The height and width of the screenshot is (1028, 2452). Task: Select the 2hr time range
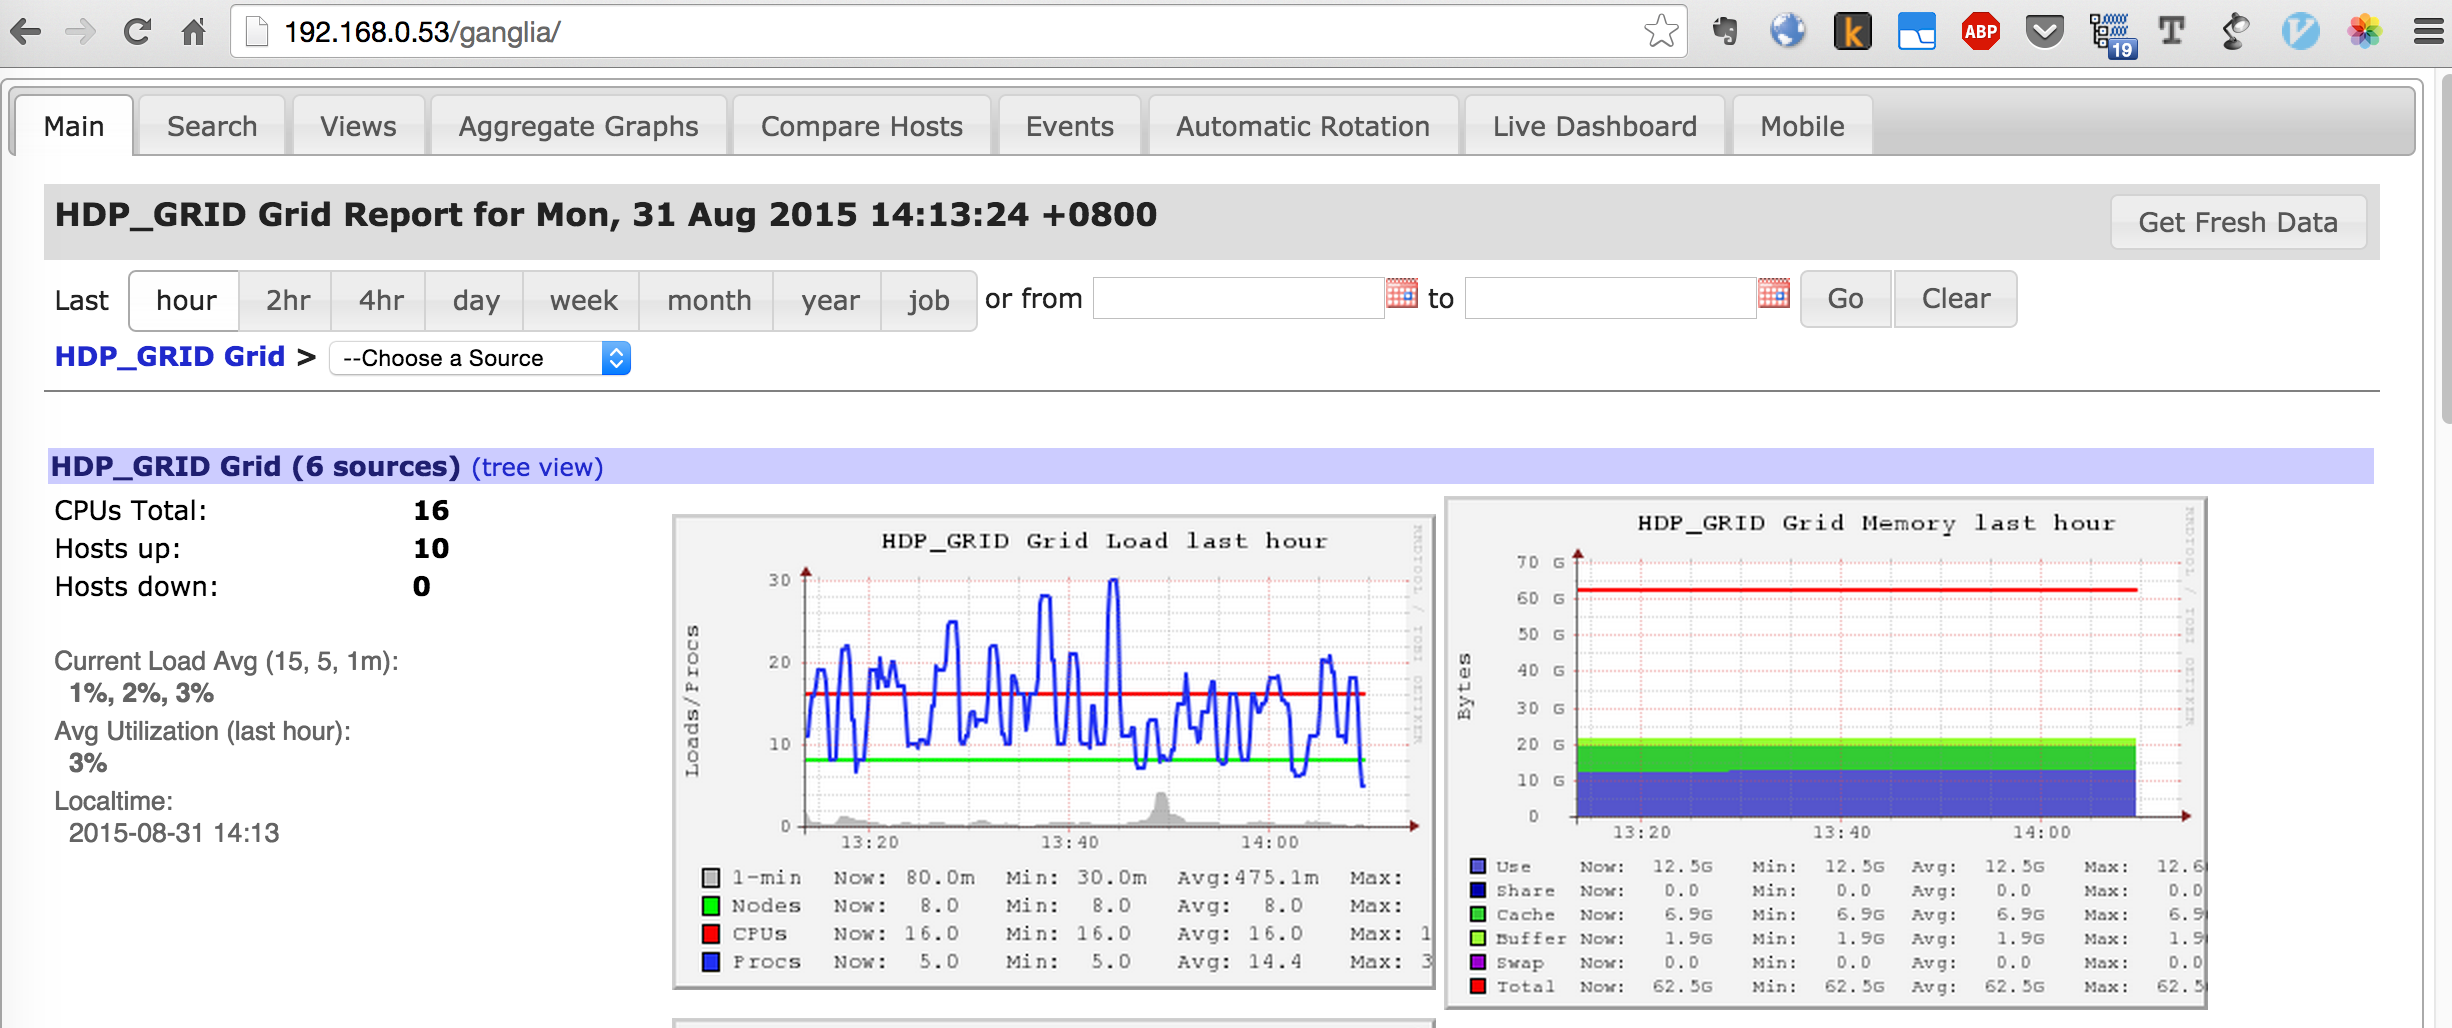tap(287, 300)
